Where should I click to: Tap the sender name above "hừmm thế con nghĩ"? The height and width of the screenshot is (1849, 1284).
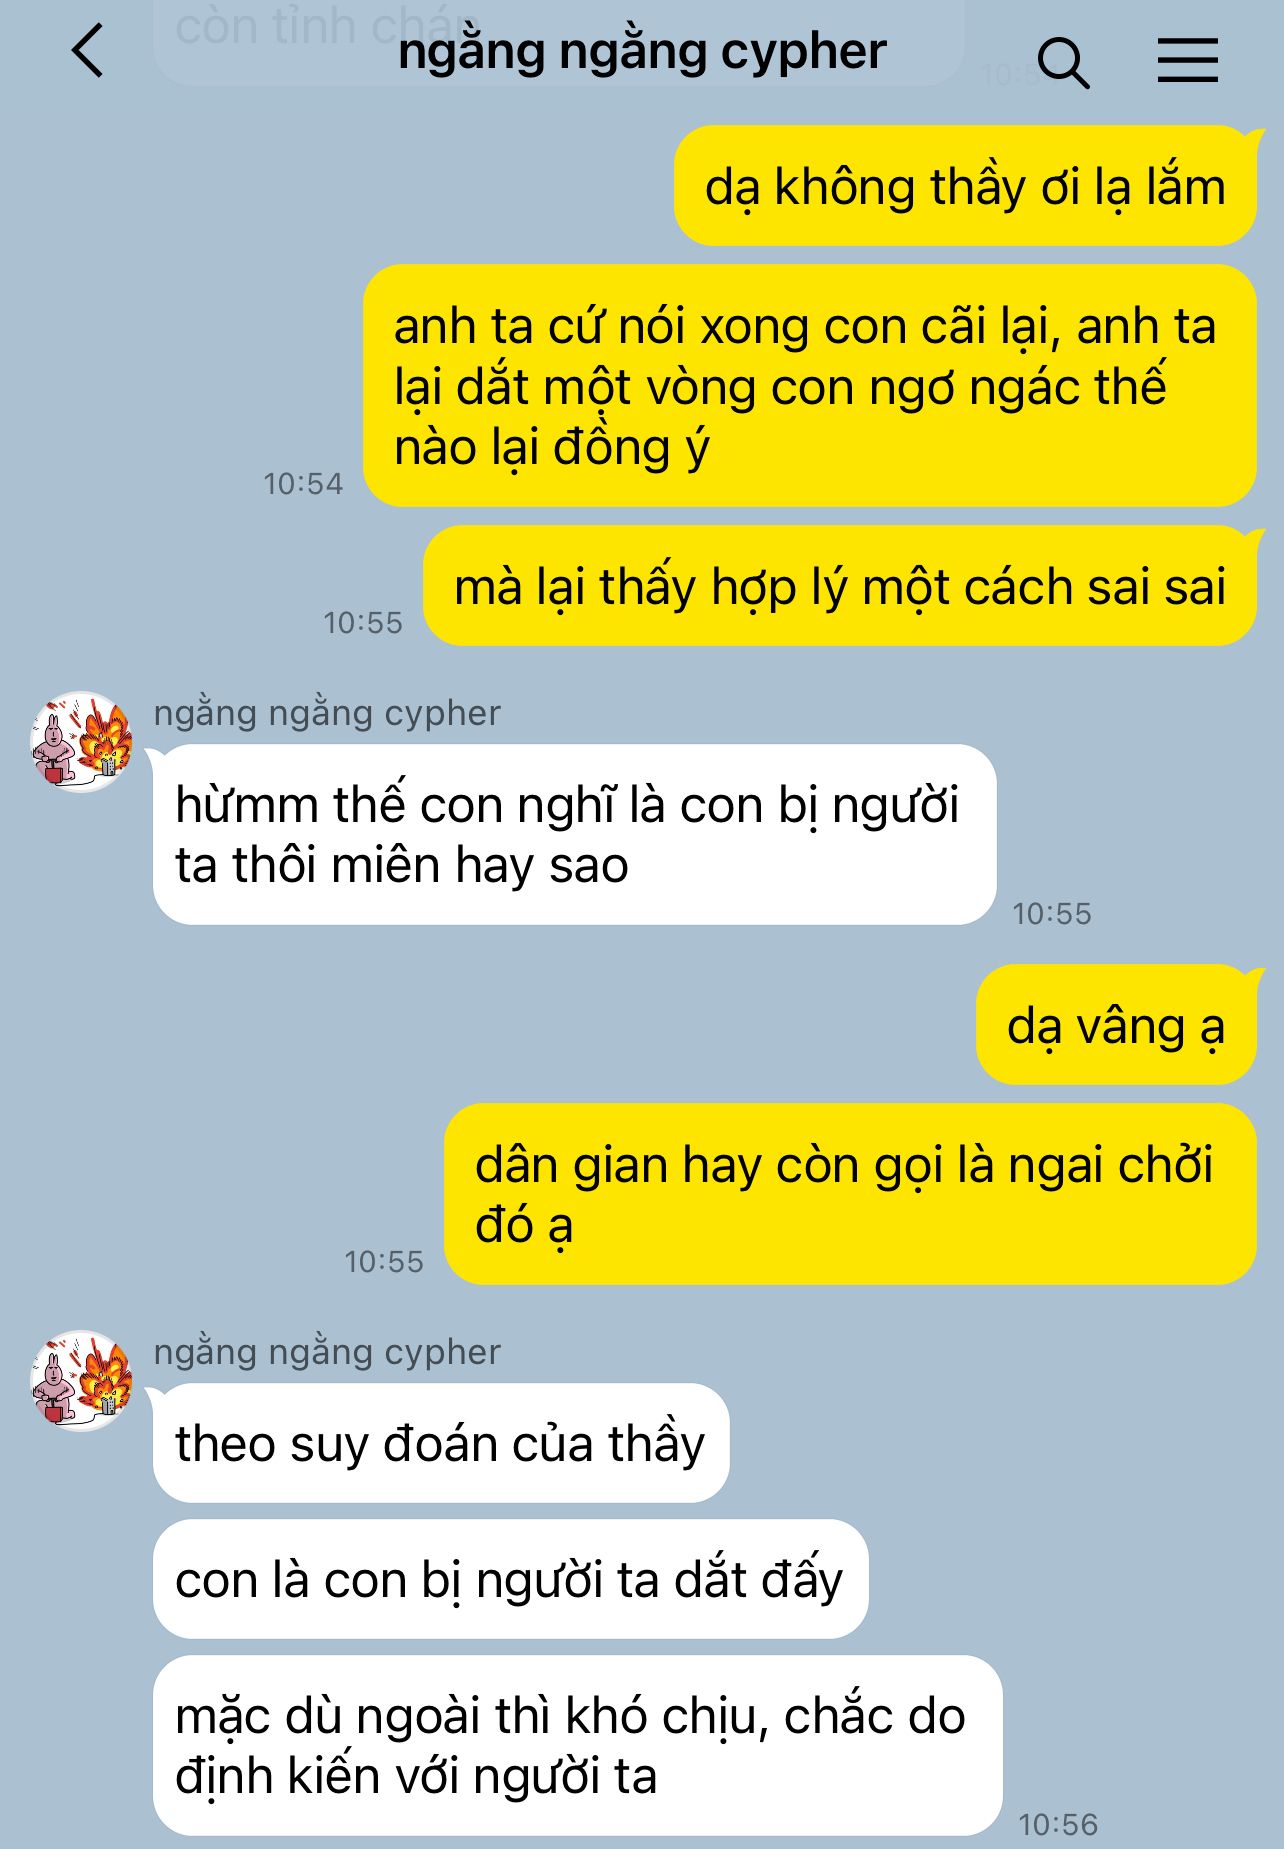pos(327,713)
